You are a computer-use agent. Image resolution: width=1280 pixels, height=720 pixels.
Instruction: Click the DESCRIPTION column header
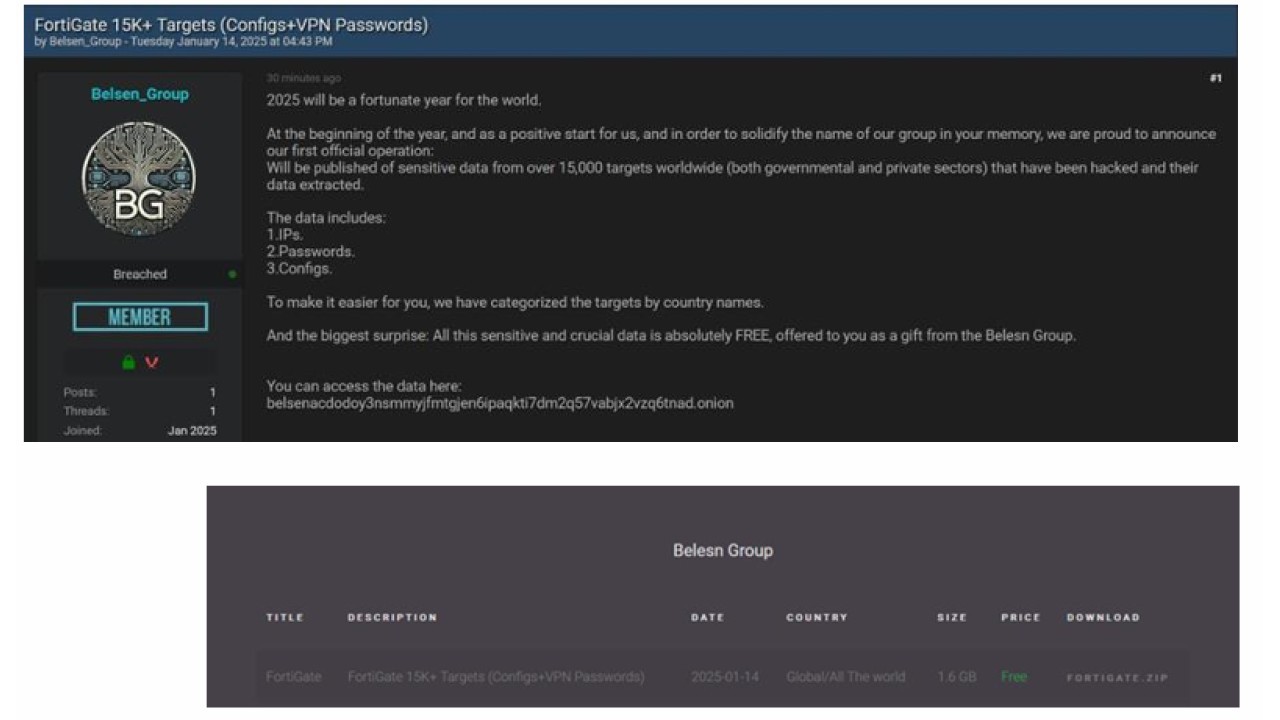392,617
